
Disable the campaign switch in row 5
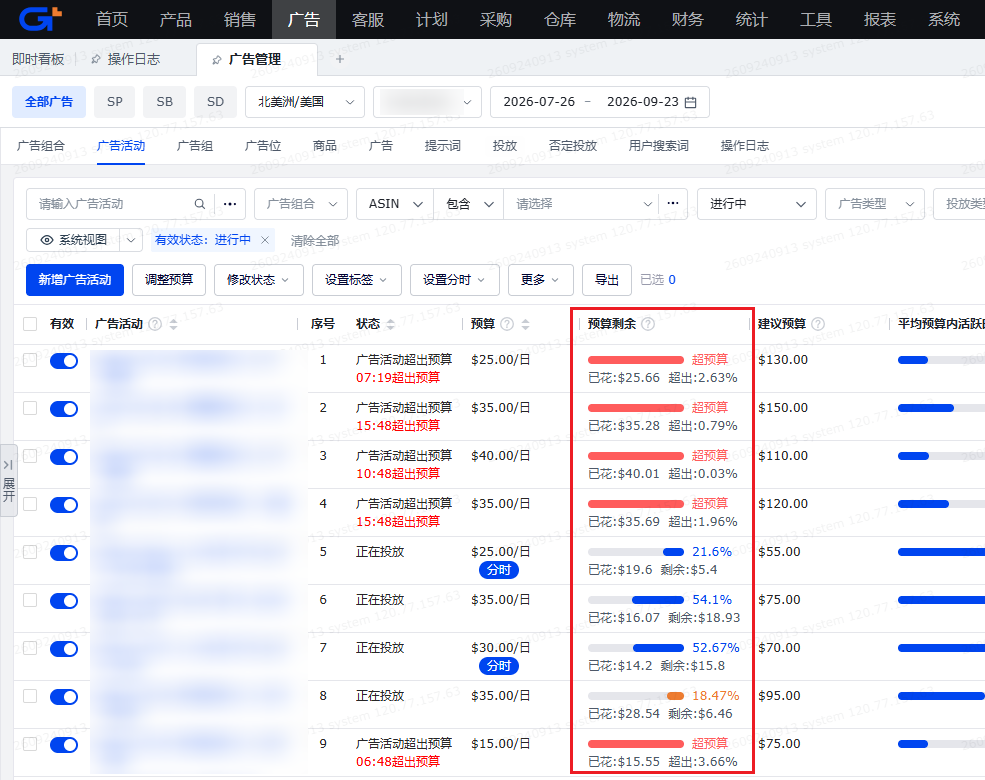(x=64, y=553)
